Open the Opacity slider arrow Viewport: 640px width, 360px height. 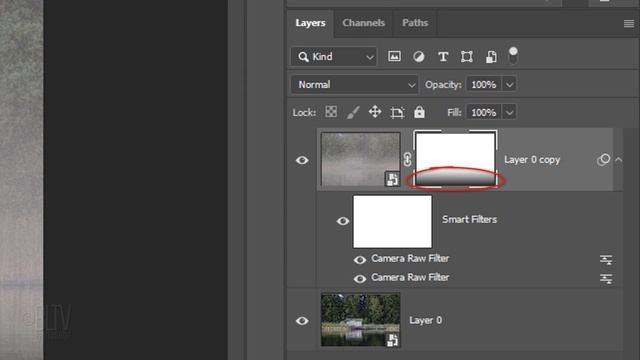(509, 84)
